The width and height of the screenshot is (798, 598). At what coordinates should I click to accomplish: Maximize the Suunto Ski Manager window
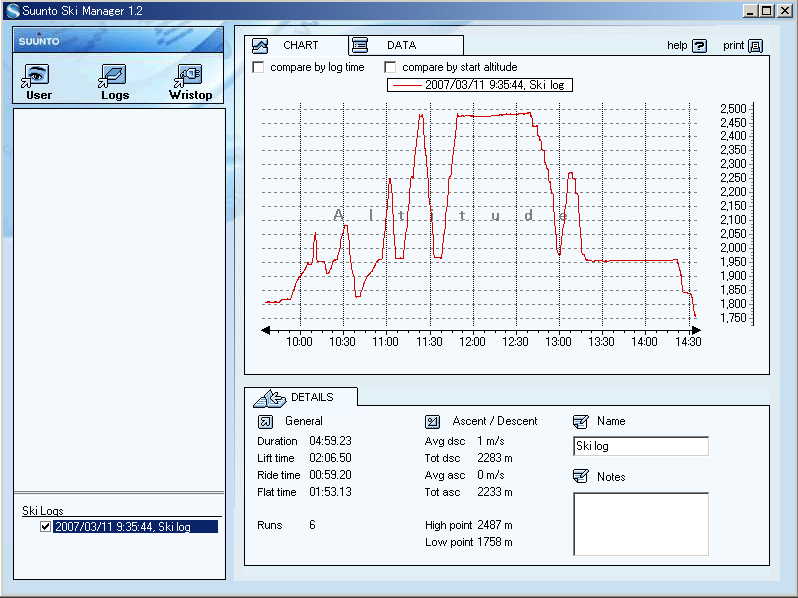[x=766, y=11]
